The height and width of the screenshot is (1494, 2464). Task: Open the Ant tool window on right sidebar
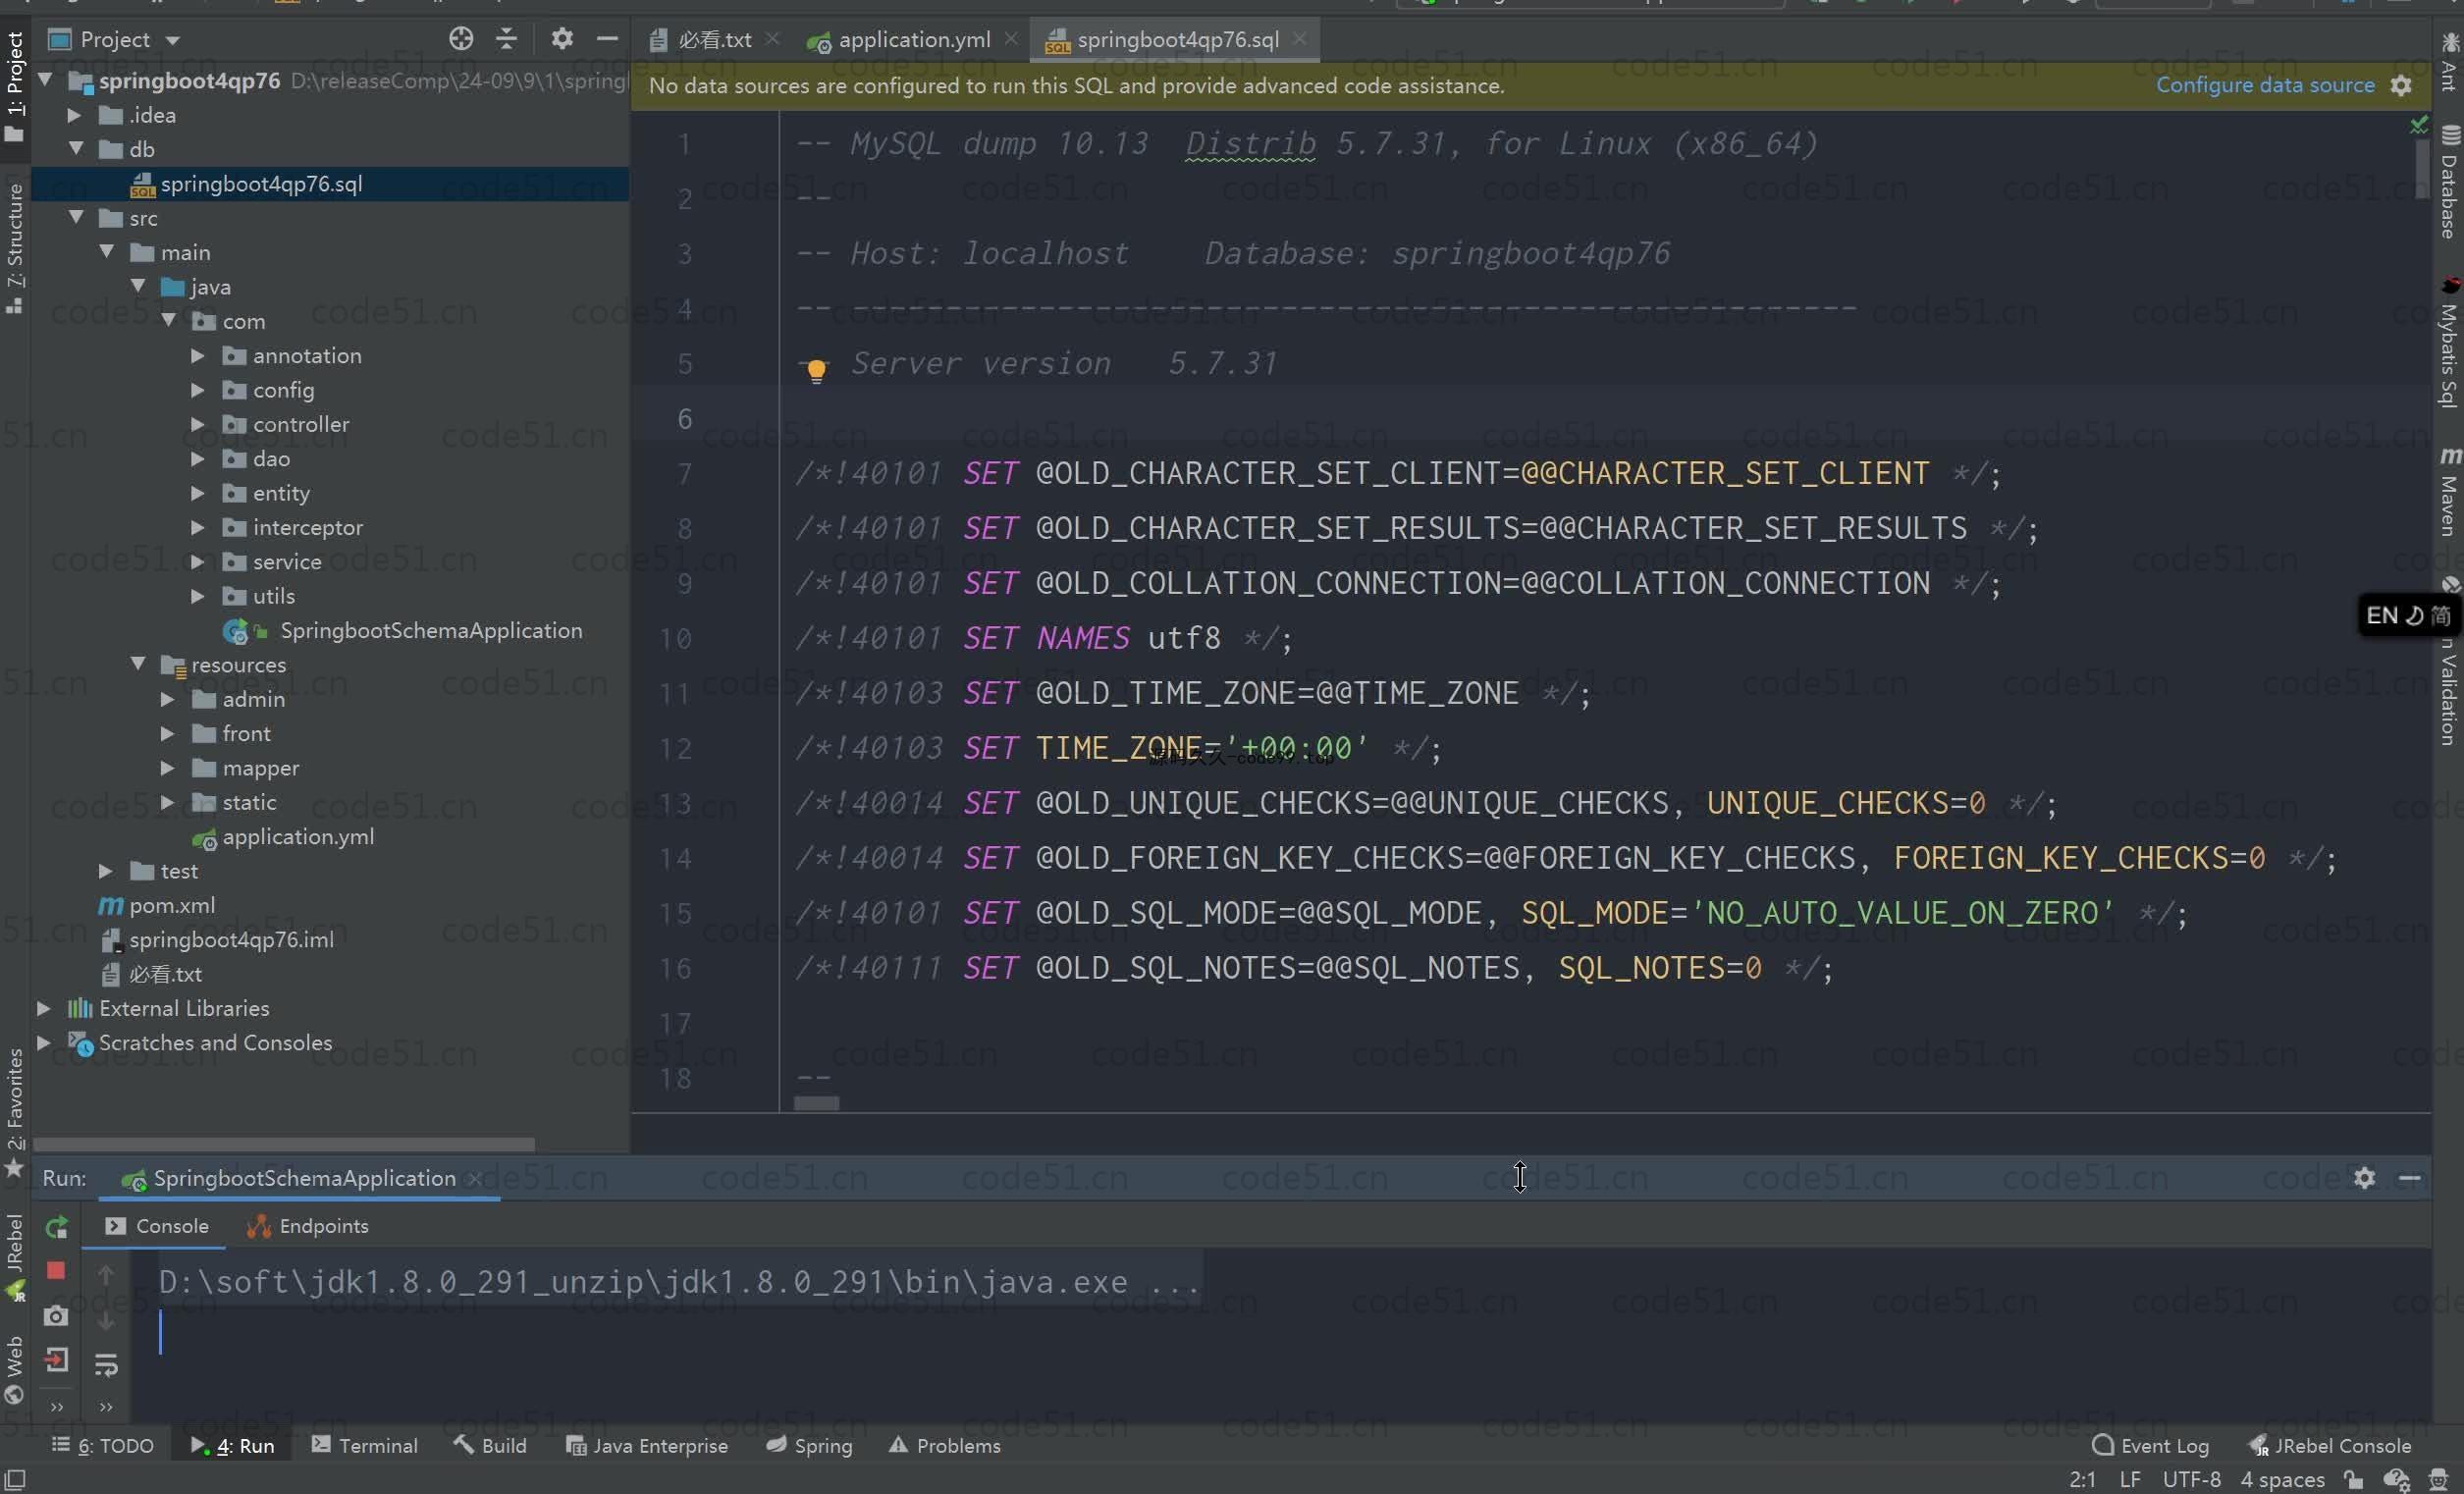(2448, 62)
